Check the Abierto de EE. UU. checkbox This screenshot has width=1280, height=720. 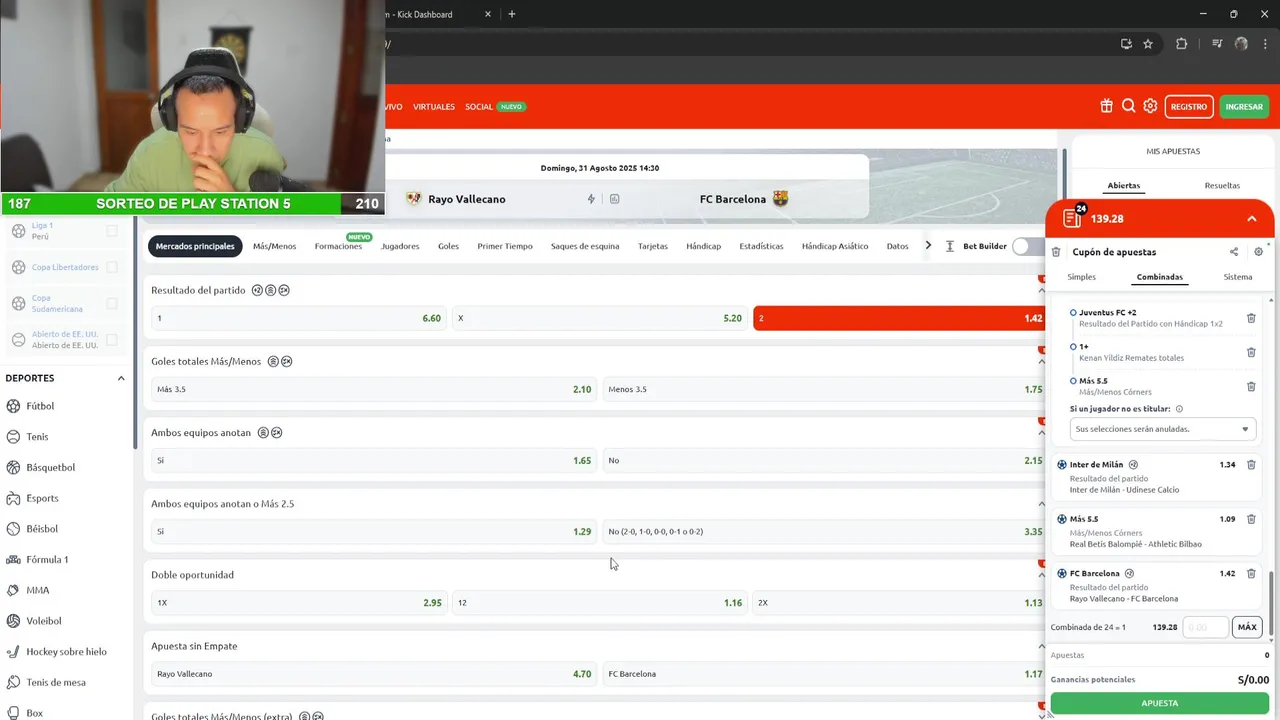click(112, 339)
